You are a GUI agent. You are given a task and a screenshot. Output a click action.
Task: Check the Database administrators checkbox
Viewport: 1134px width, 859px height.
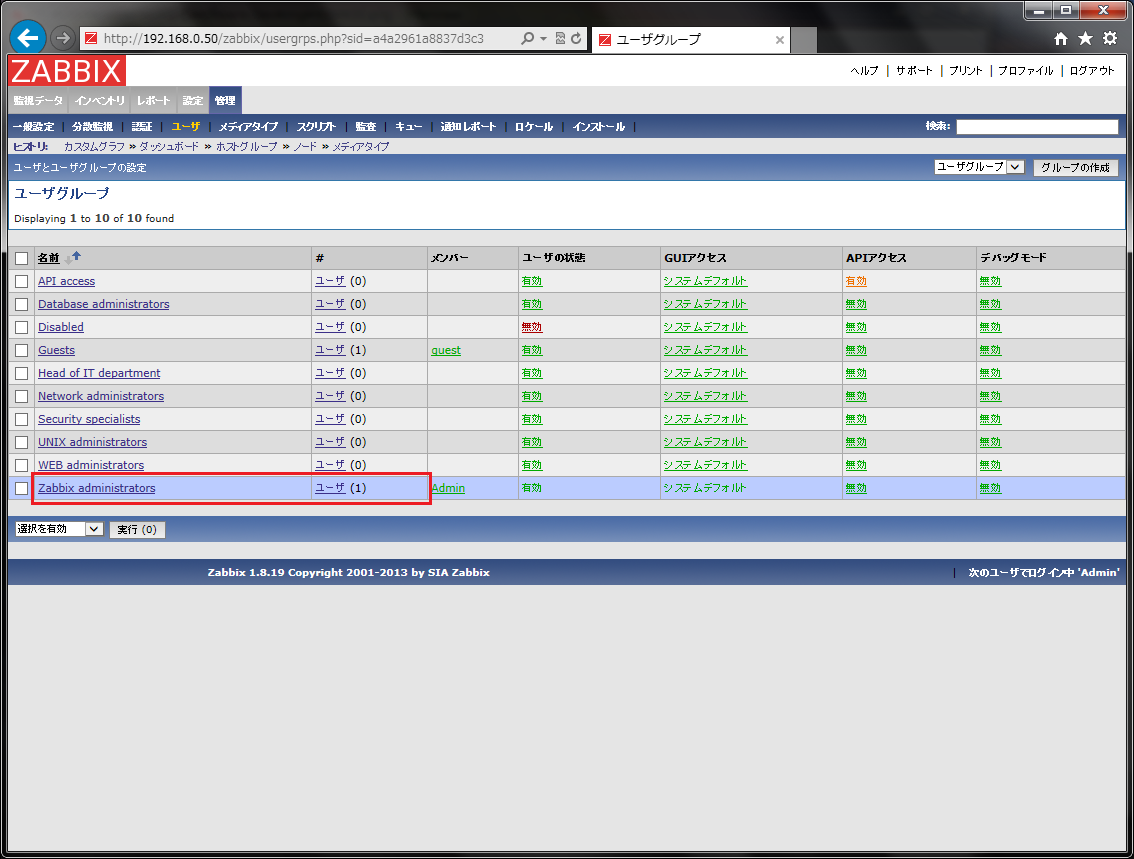click(22, 304)
